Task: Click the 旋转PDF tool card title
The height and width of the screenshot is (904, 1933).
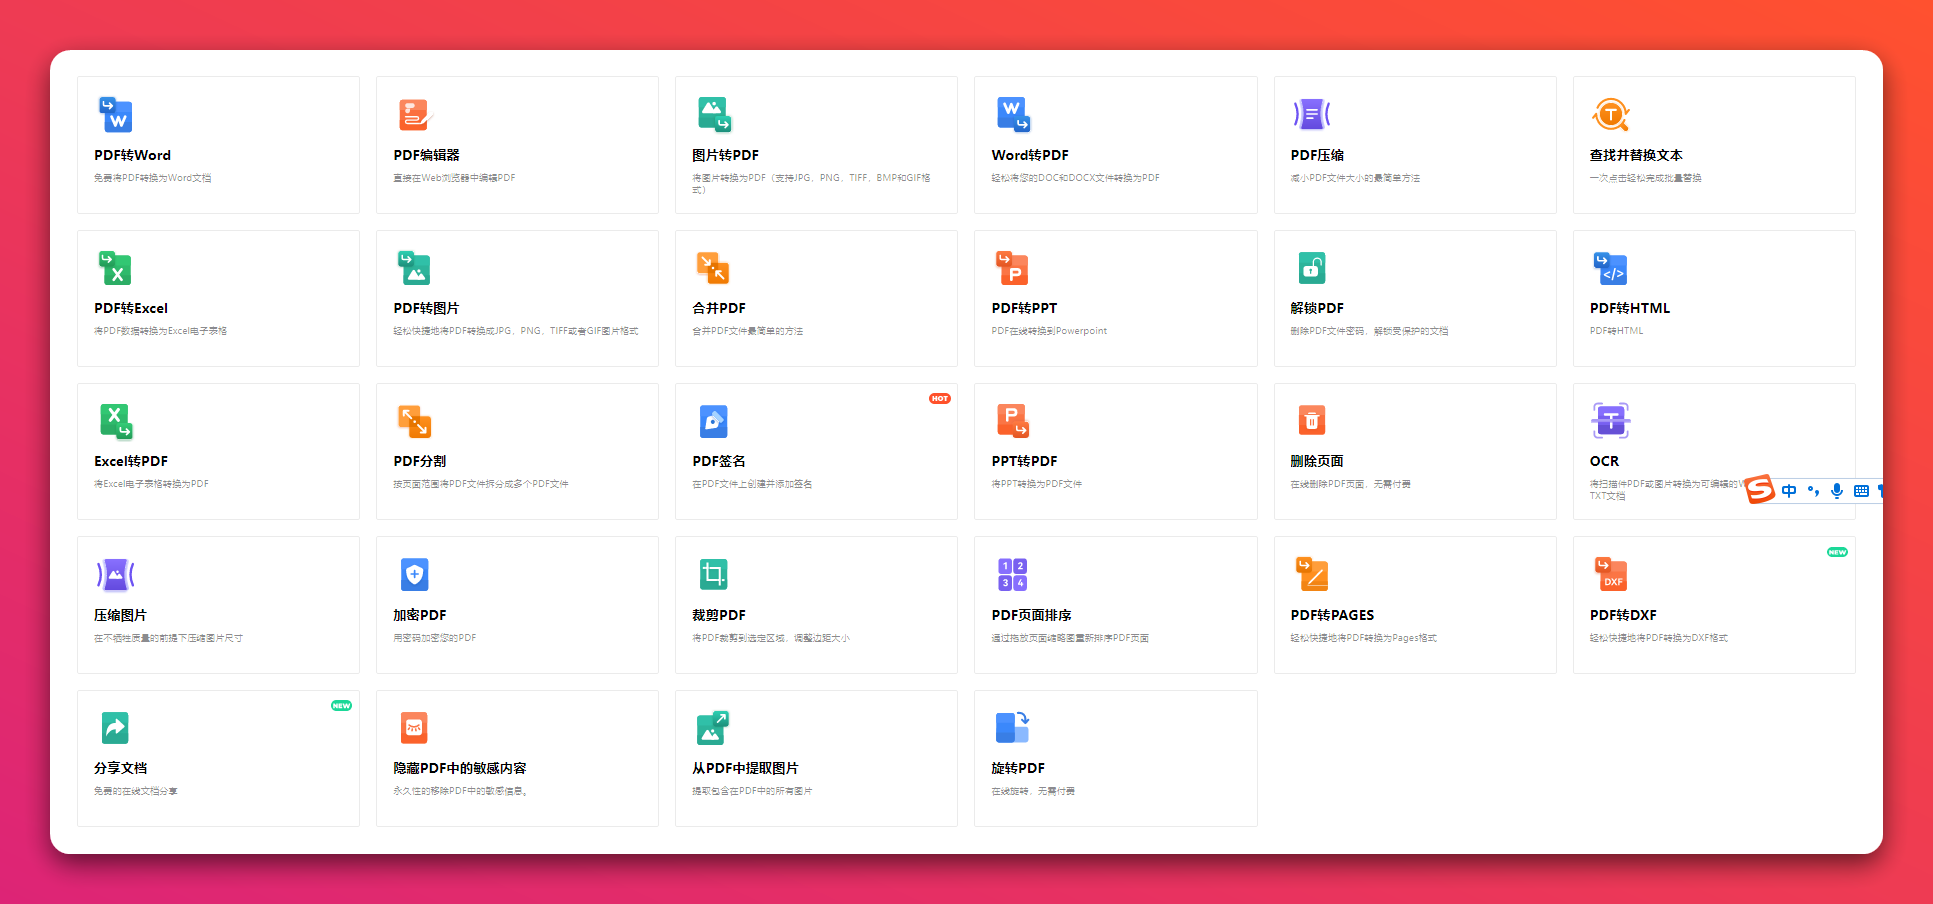Action: [x=1017, y=768]
